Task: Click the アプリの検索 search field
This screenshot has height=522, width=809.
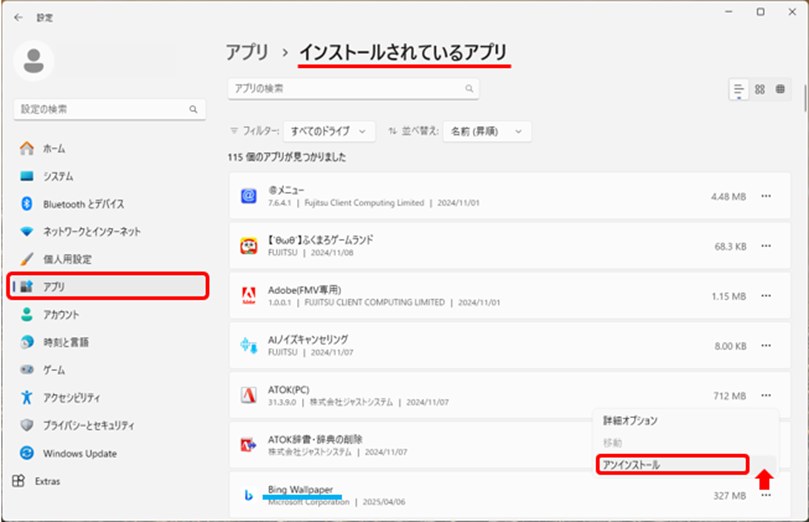Action: point(353,89)
